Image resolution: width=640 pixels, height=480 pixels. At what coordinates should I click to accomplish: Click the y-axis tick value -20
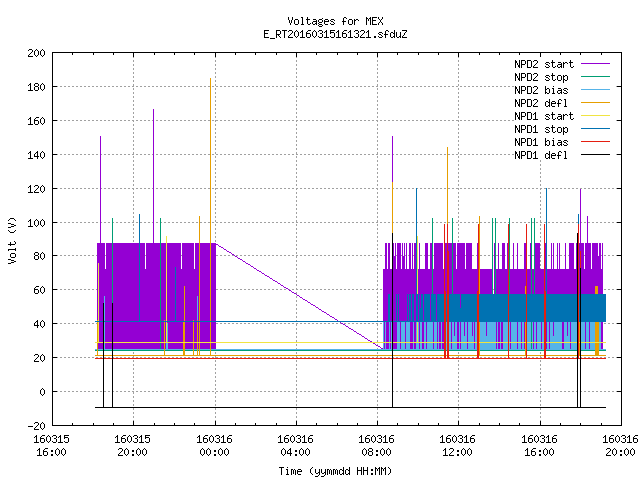[x=36, y=426]
